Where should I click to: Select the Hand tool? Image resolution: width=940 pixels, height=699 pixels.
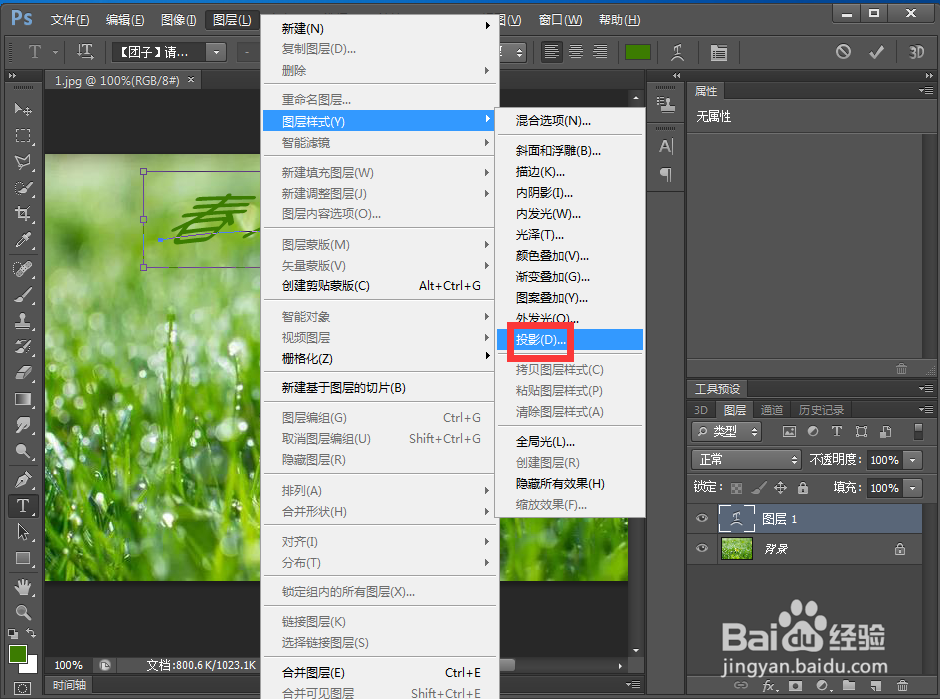click(x=23, y=586)
